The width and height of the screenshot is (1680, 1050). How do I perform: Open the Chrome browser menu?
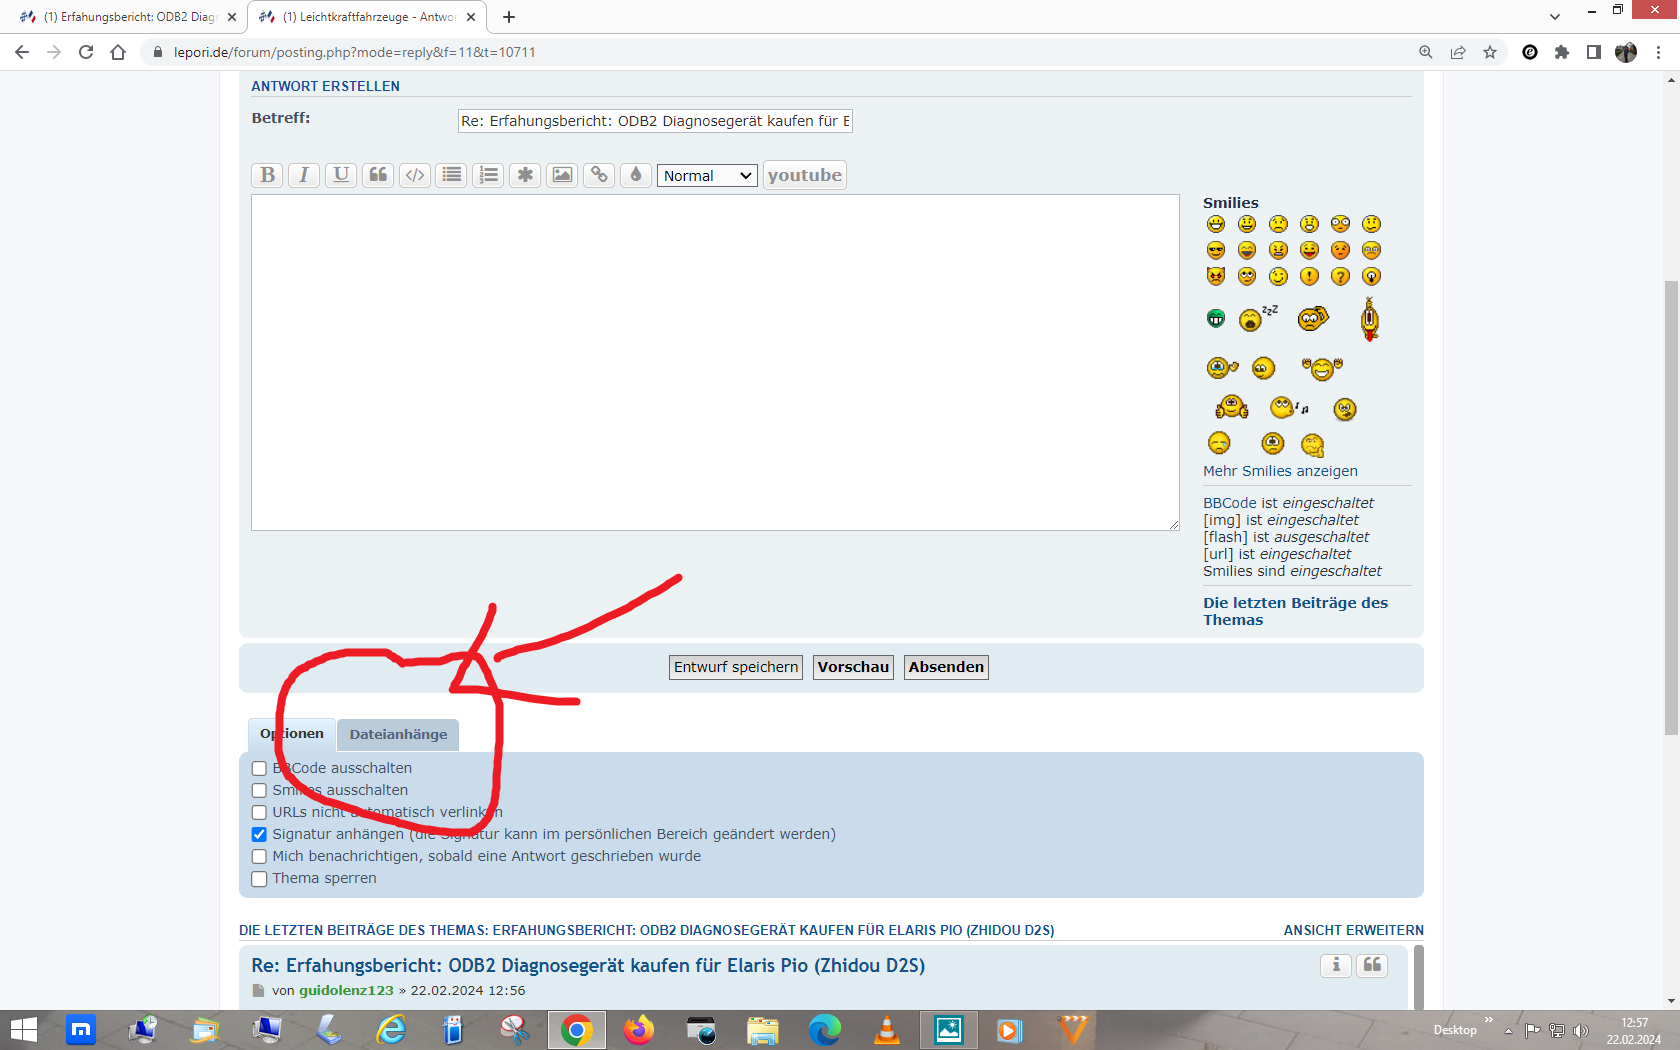point(1658,52)
